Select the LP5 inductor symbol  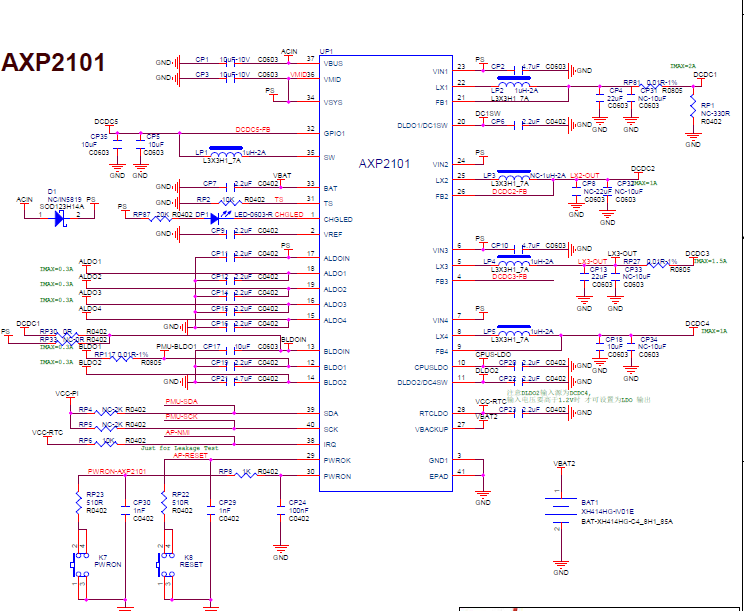click(x=513, y=331)
